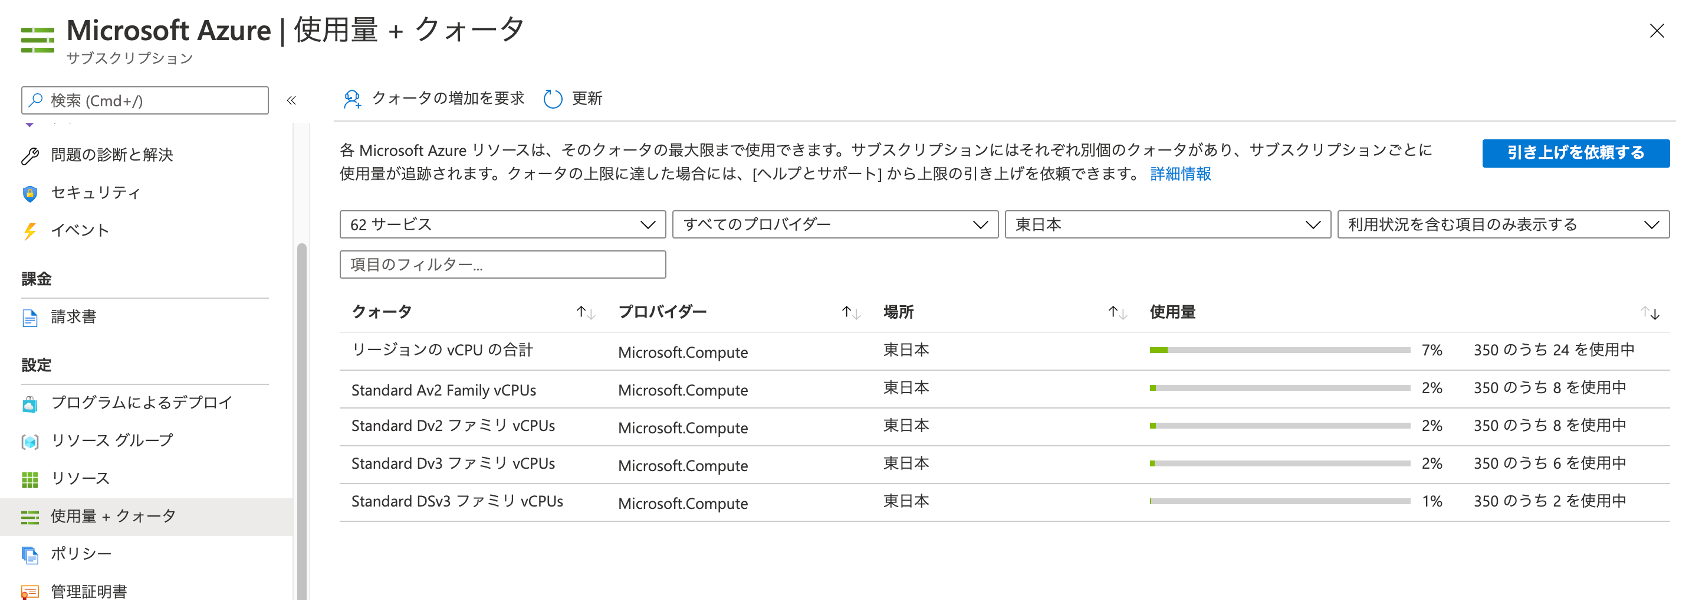Open 管理証明書 menu item
Image resolution: width=1688 pixels, height=600 pixels.
(x=89, y=592)
